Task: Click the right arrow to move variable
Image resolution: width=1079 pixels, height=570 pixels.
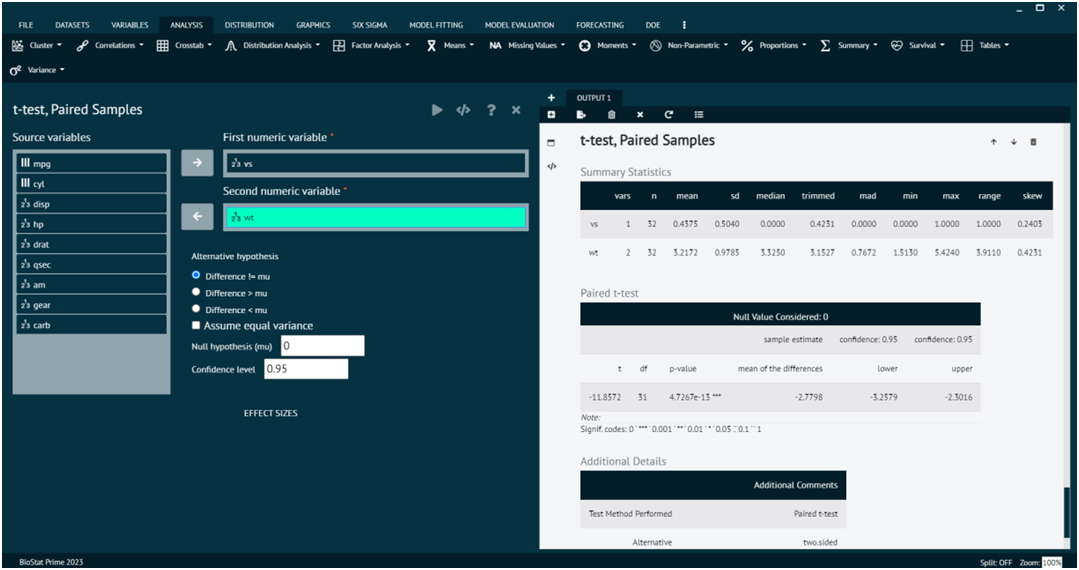Action: pos(197,163)
